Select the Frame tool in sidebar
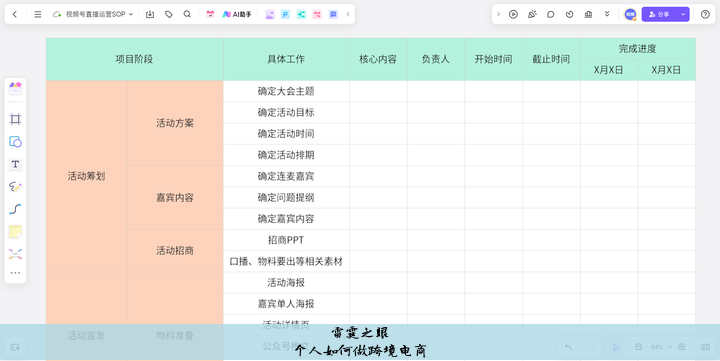 tap(15, 119)
